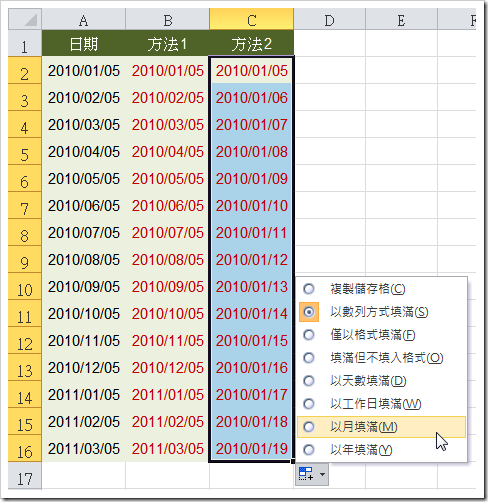
Task: Click the 日期 header cell
Action: coord(84,43)
